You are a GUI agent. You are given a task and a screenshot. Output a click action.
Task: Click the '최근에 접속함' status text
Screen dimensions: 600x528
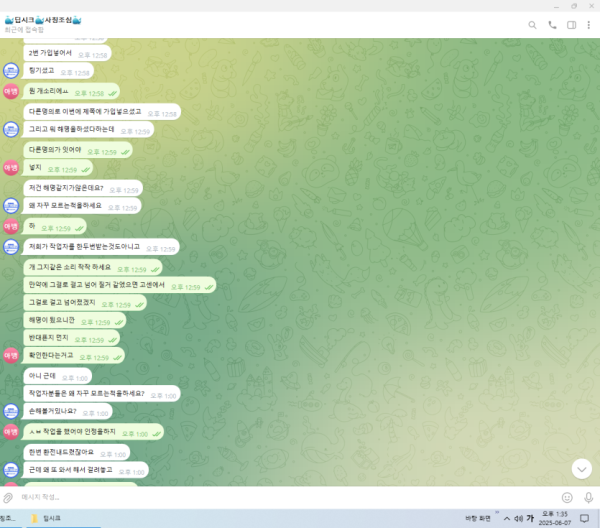24,30
